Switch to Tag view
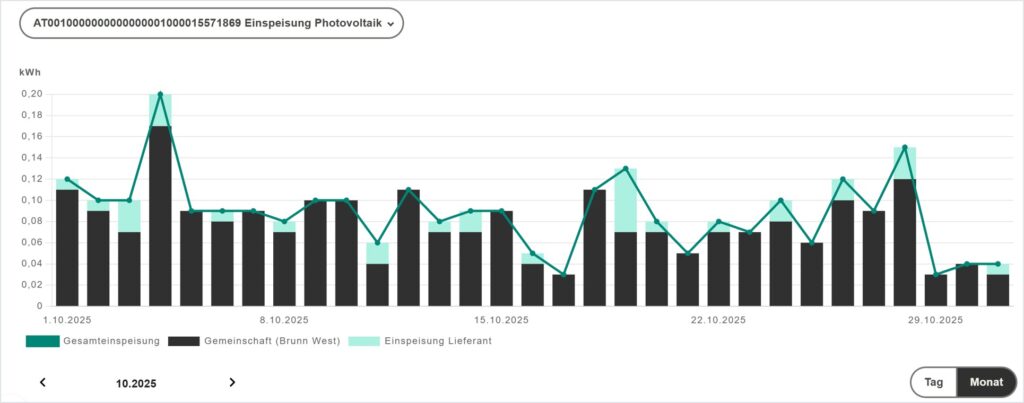Screen dimensions: 1024x403 pos(934,382)
